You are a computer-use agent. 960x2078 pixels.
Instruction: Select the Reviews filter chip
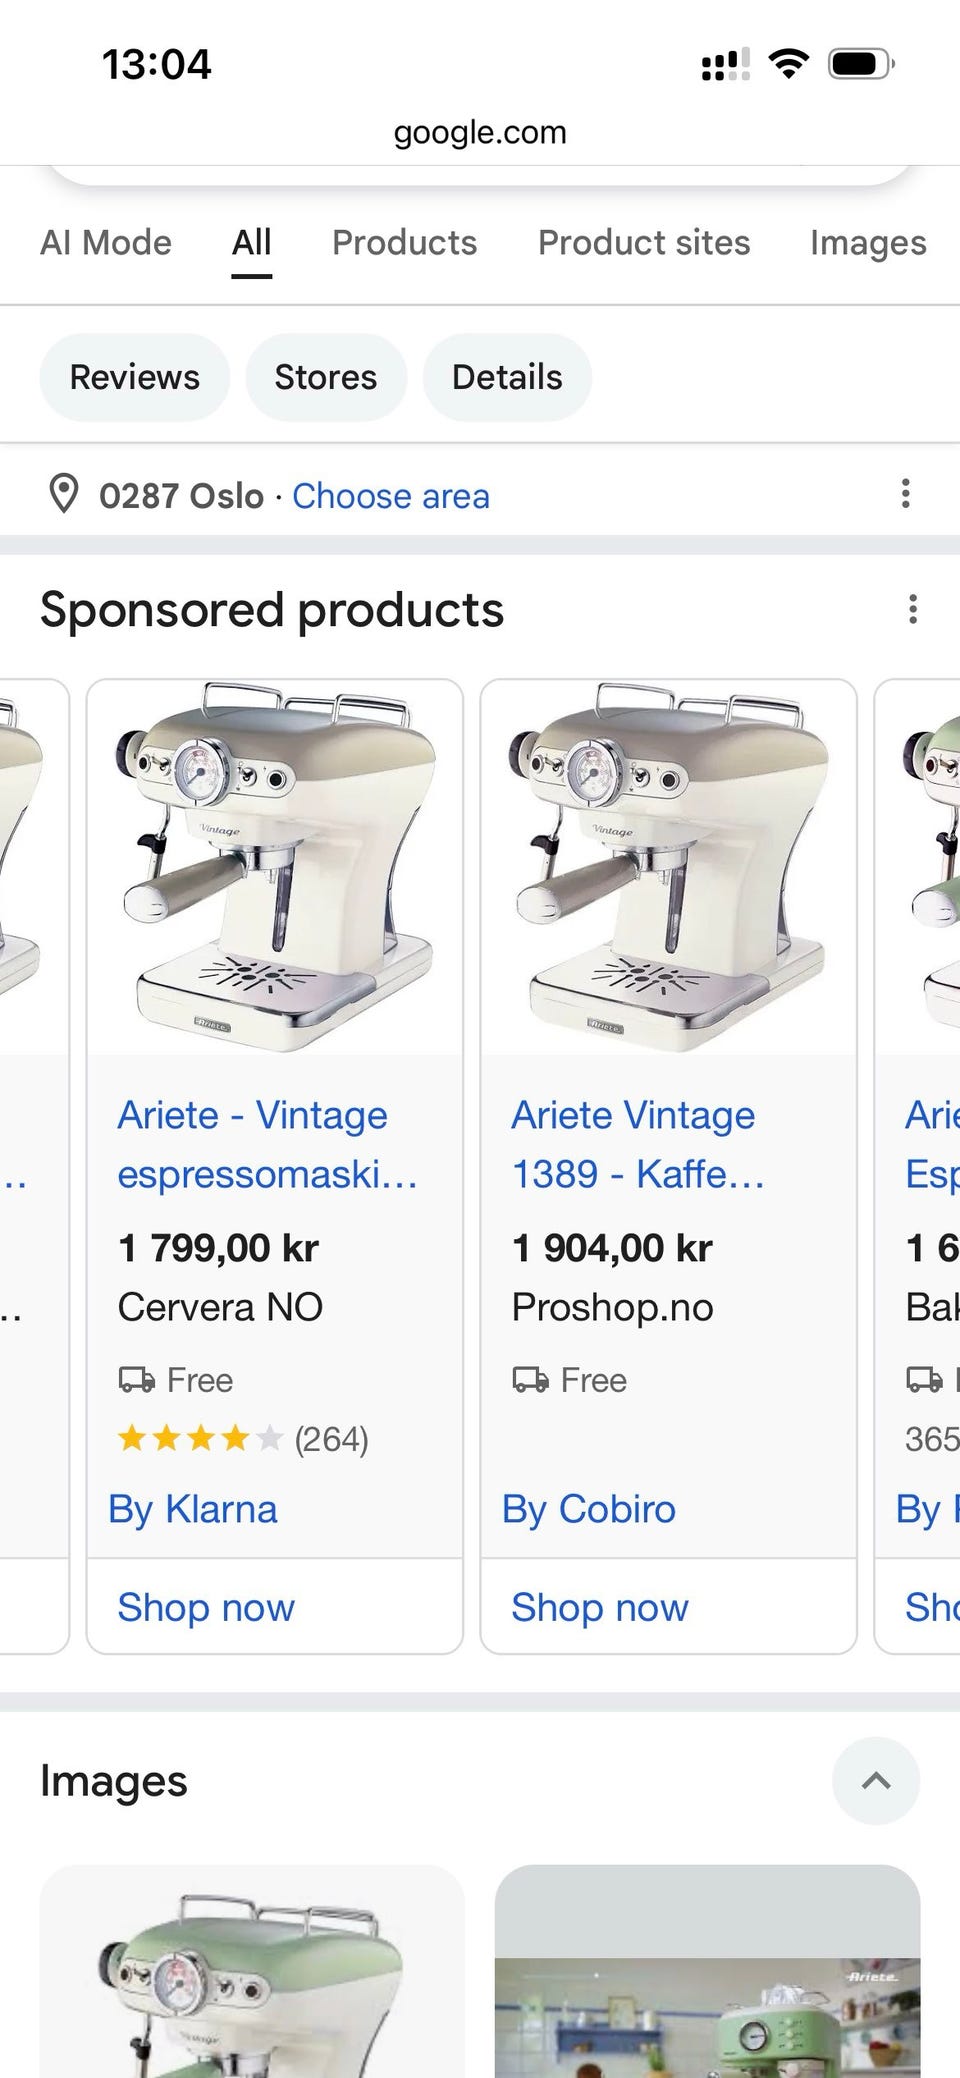pyautogui.click(x=135, y=377)
